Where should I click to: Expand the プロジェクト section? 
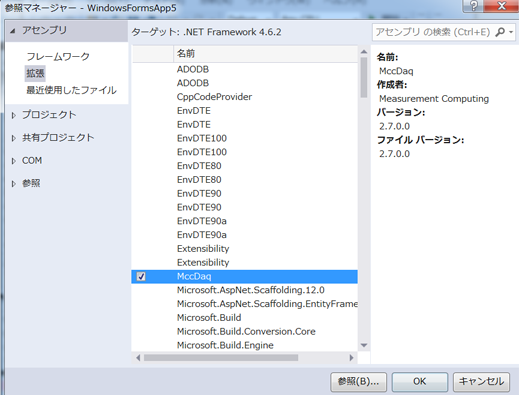(13, 115)
